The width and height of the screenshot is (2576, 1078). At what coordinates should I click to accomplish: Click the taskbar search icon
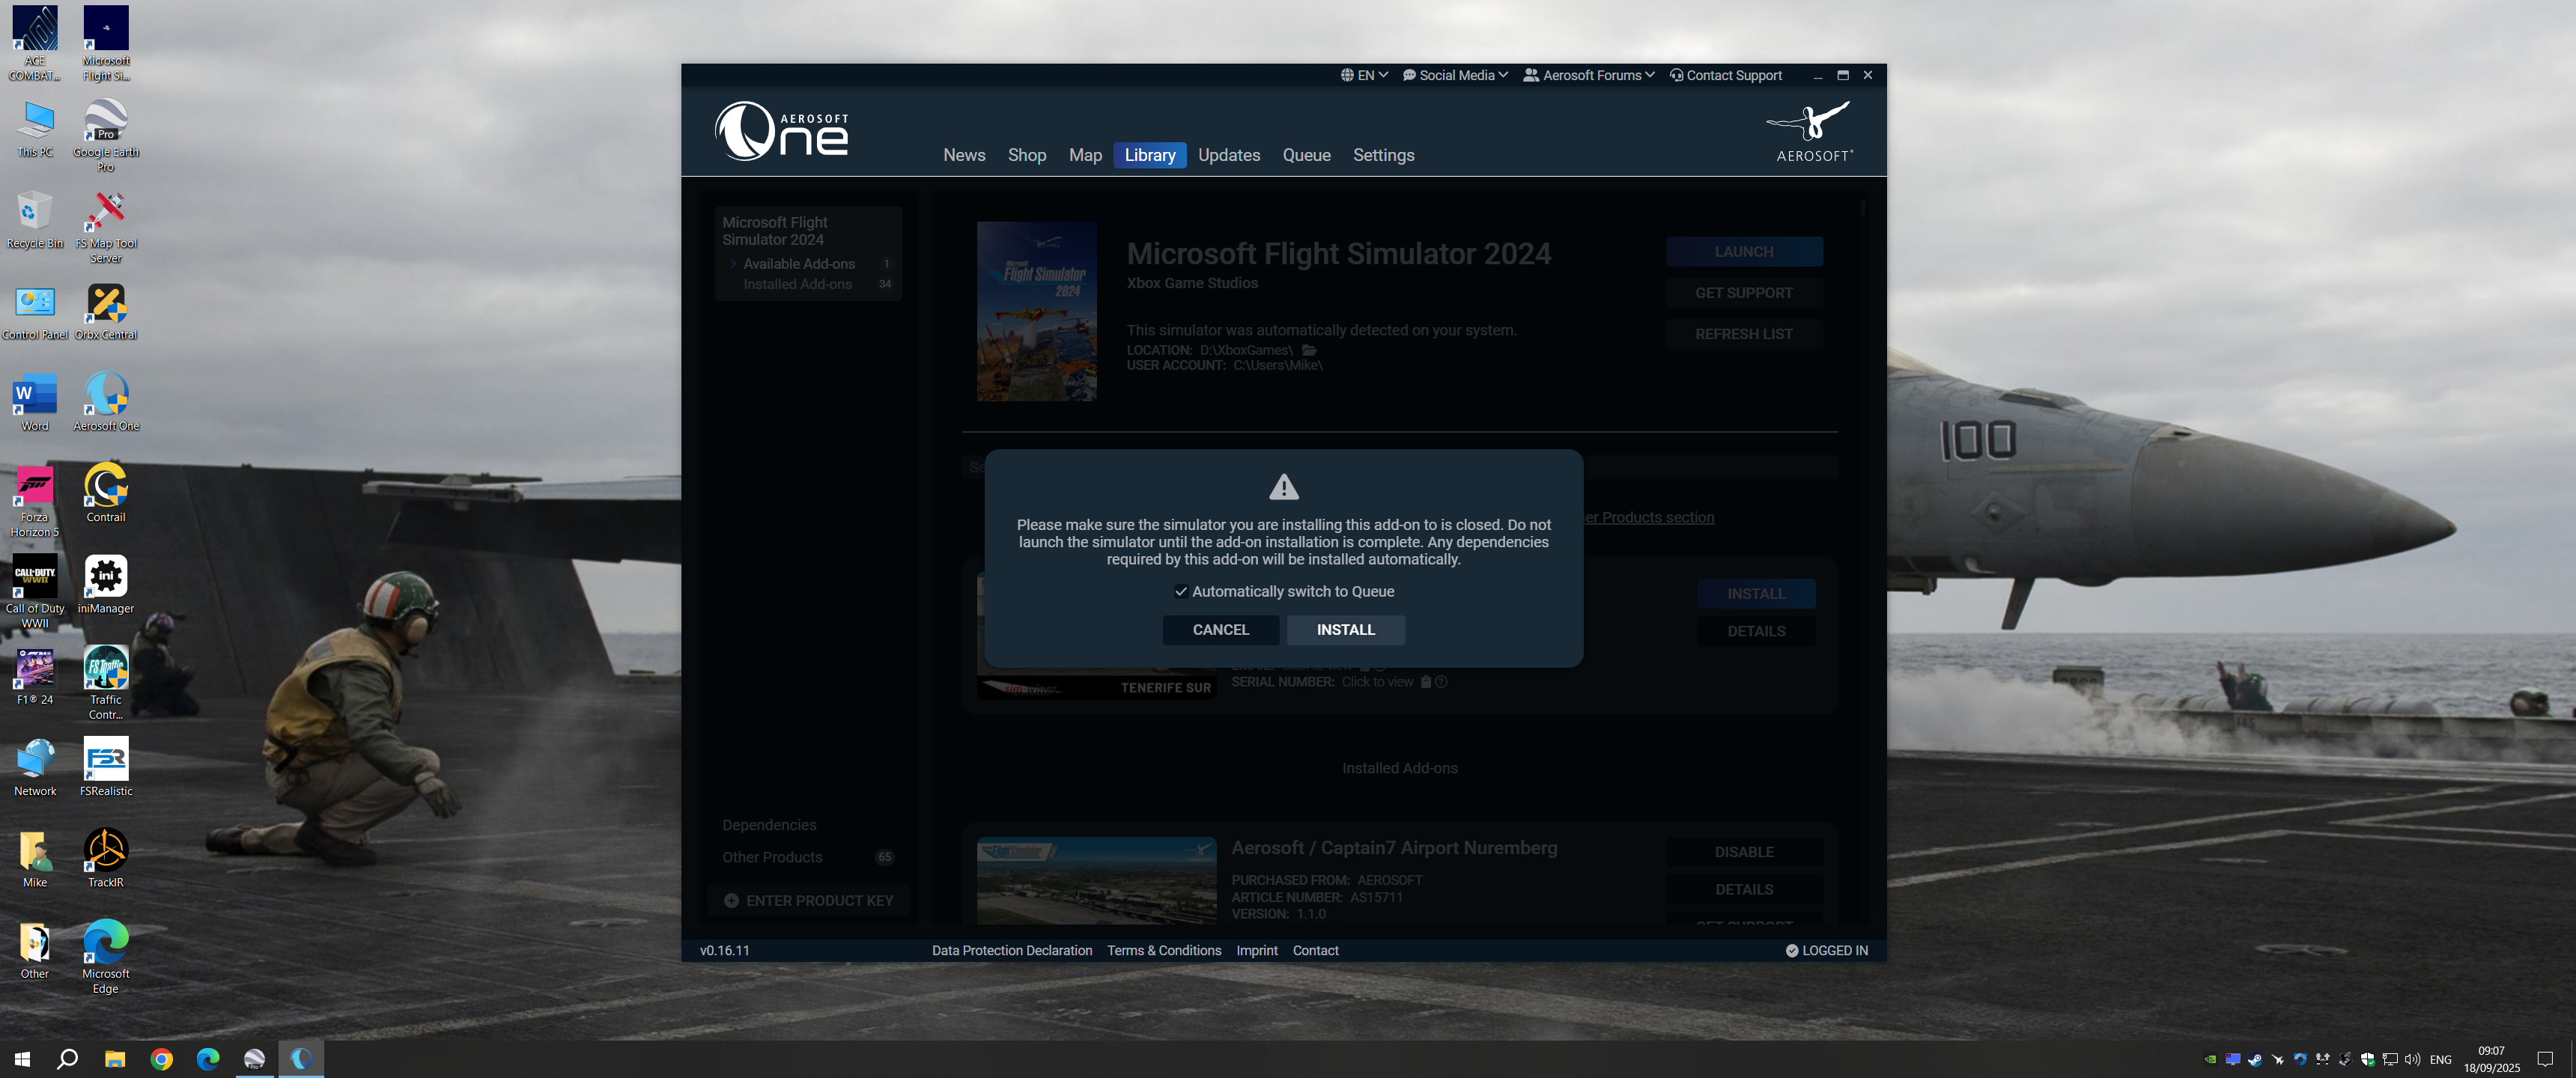(x=68, y=1059)
